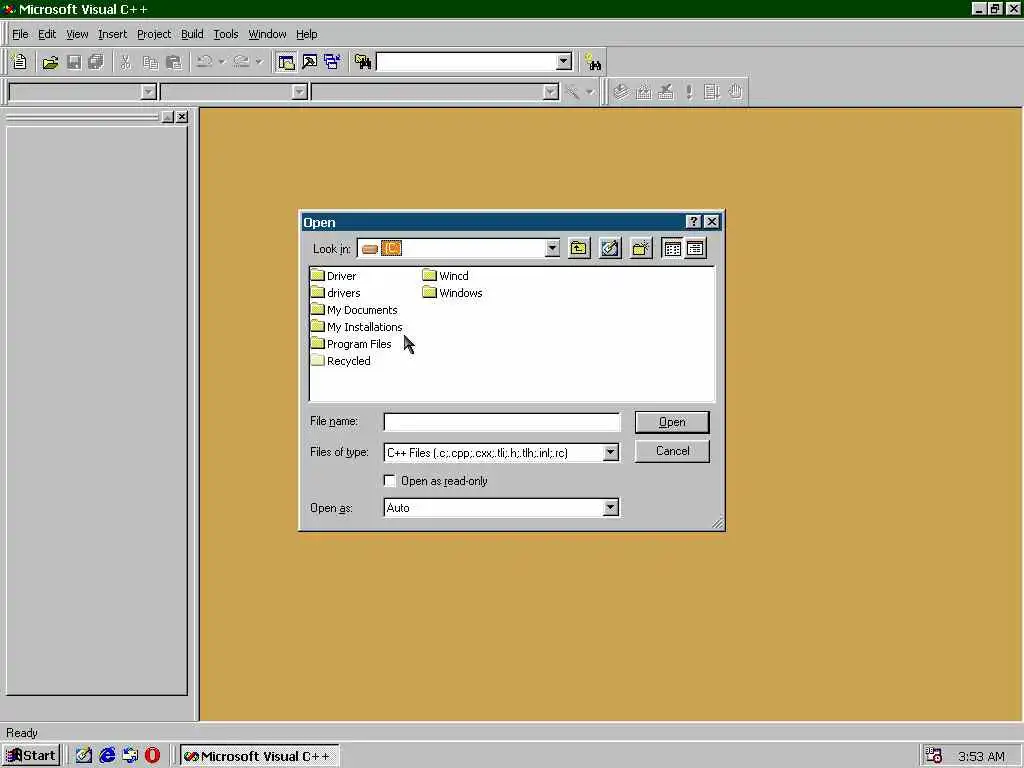Click the Windows Start button

pos(31,756)
